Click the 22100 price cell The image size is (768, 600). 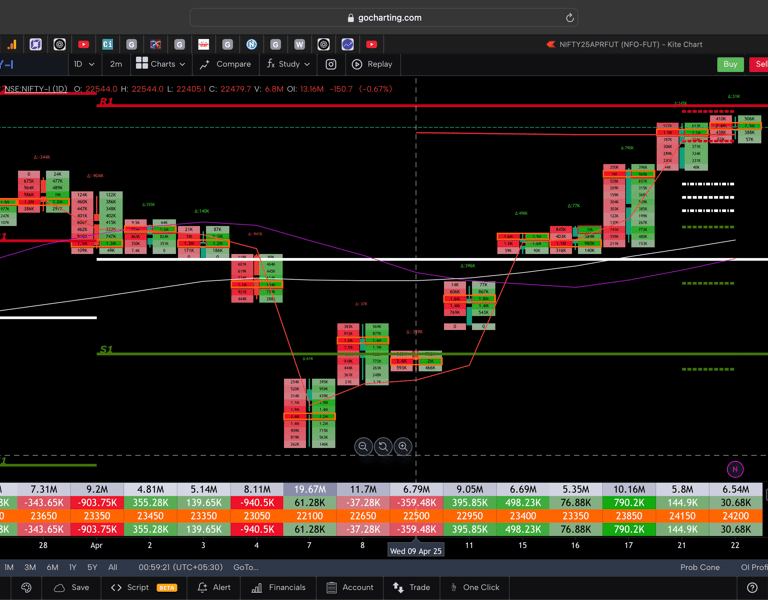310,516
